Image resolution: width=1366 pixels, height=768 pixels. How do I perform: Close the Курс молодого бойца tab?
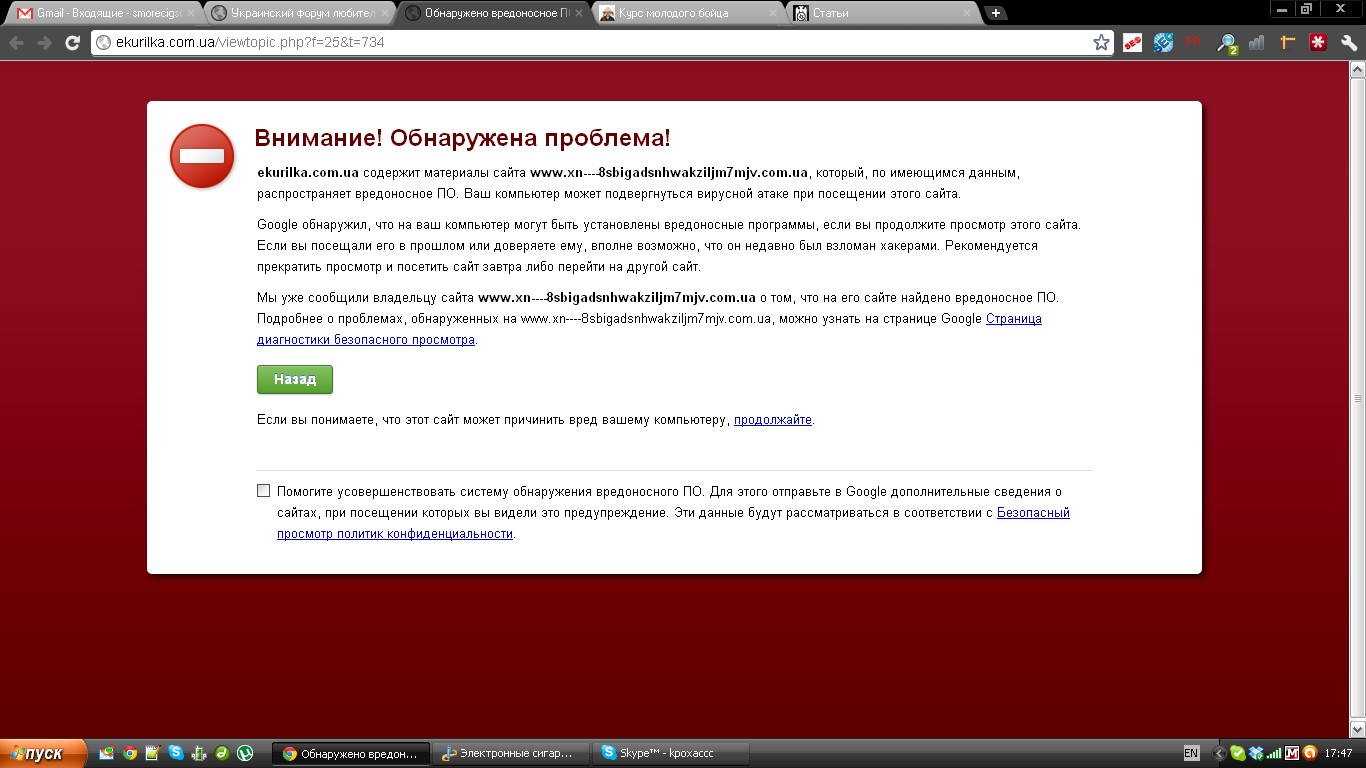tap(772, 13)
